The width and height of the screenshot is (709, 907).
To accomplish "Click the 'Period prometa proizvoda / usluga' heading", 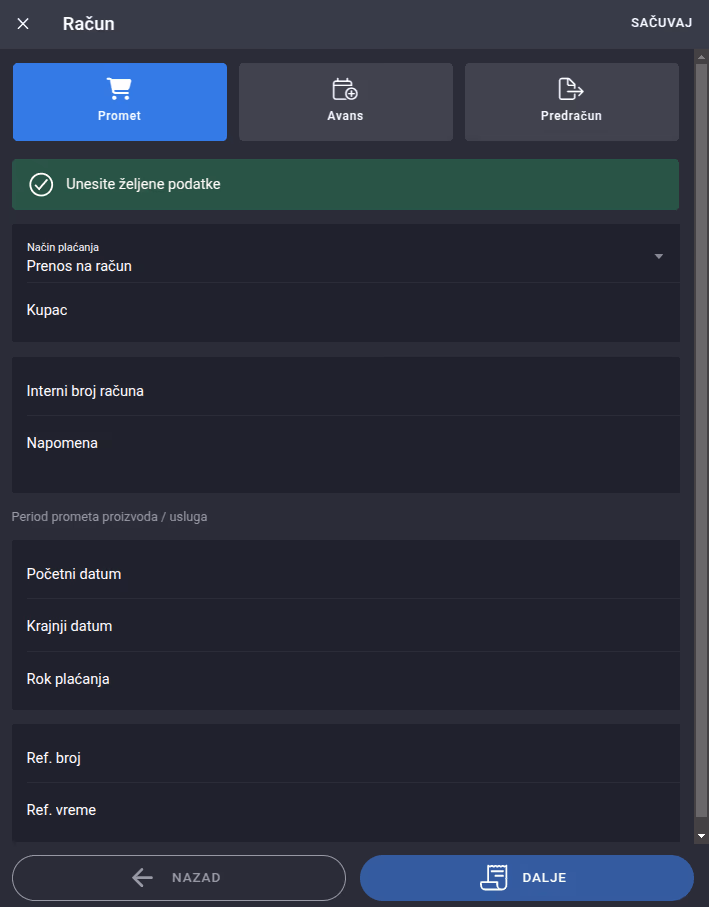I will tap(109, 517).
